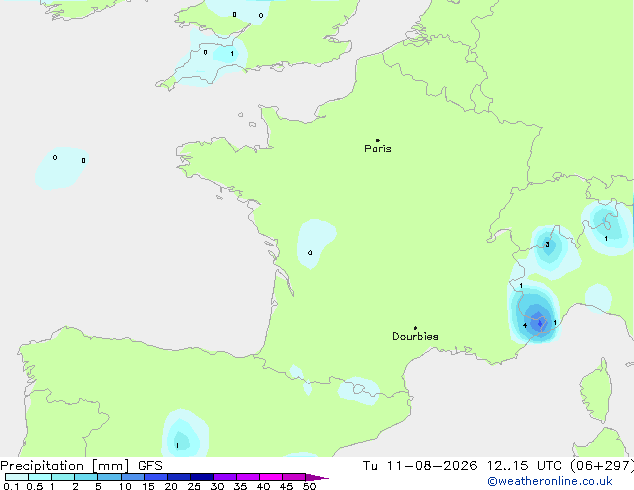Select the Paris location dot marker
This screenshot has height=490, width=634.
point(378,140)
